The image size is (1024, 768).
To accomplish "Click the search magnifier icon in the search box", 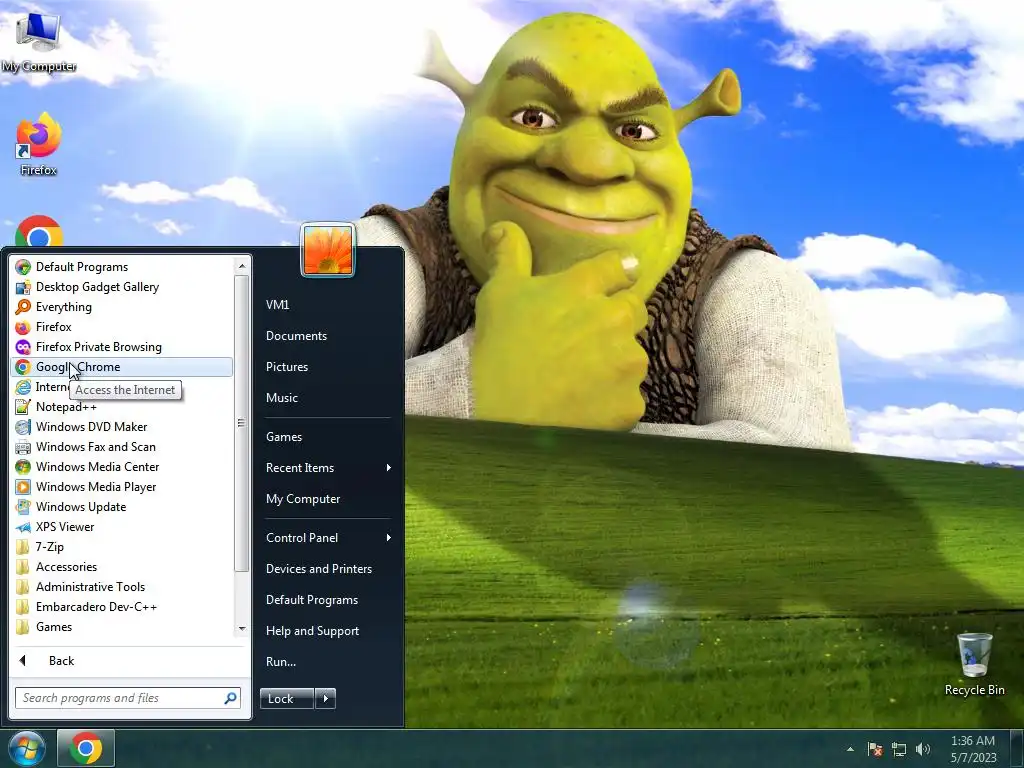I will pos(230,698).
